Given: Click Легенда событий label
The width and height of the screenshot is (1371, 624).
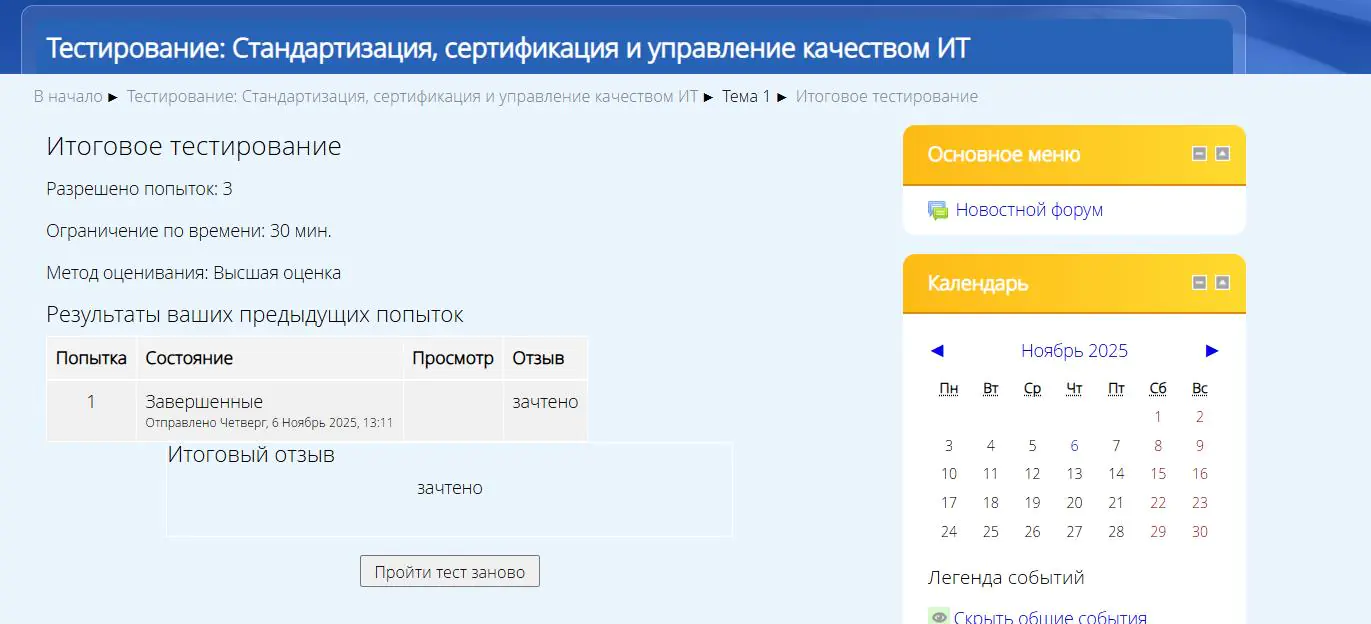Looking at the screenshot, I should point(1006,577).
